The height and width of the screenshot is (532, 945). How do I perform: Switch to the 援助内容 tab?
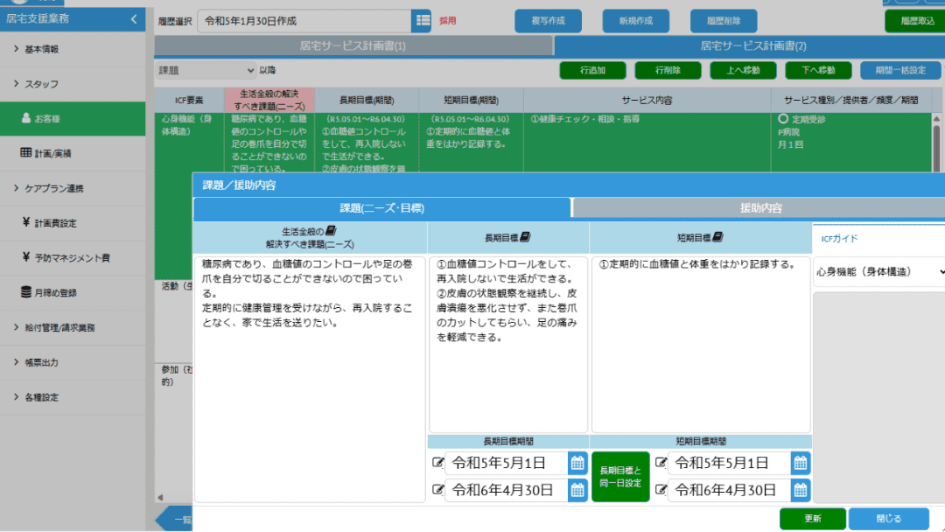(x=760, y=208)
